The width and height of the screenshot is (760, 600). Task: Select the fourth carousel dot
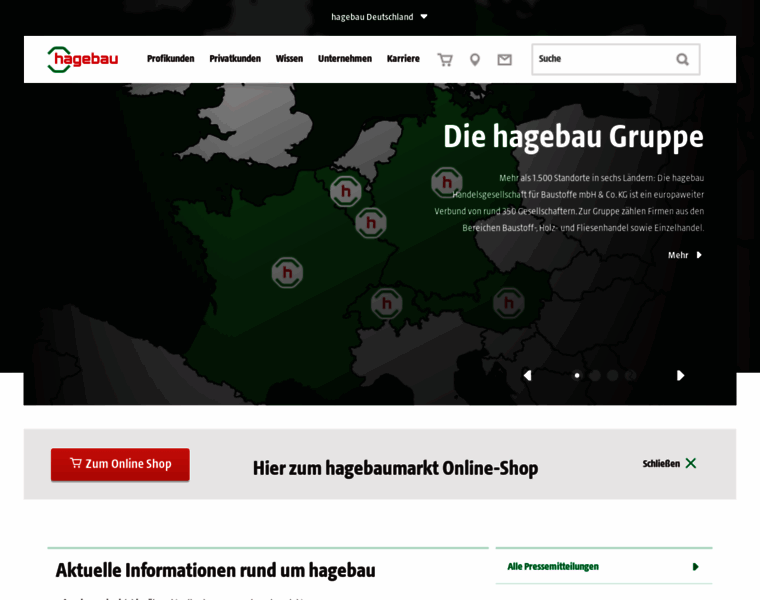[630, 375]
